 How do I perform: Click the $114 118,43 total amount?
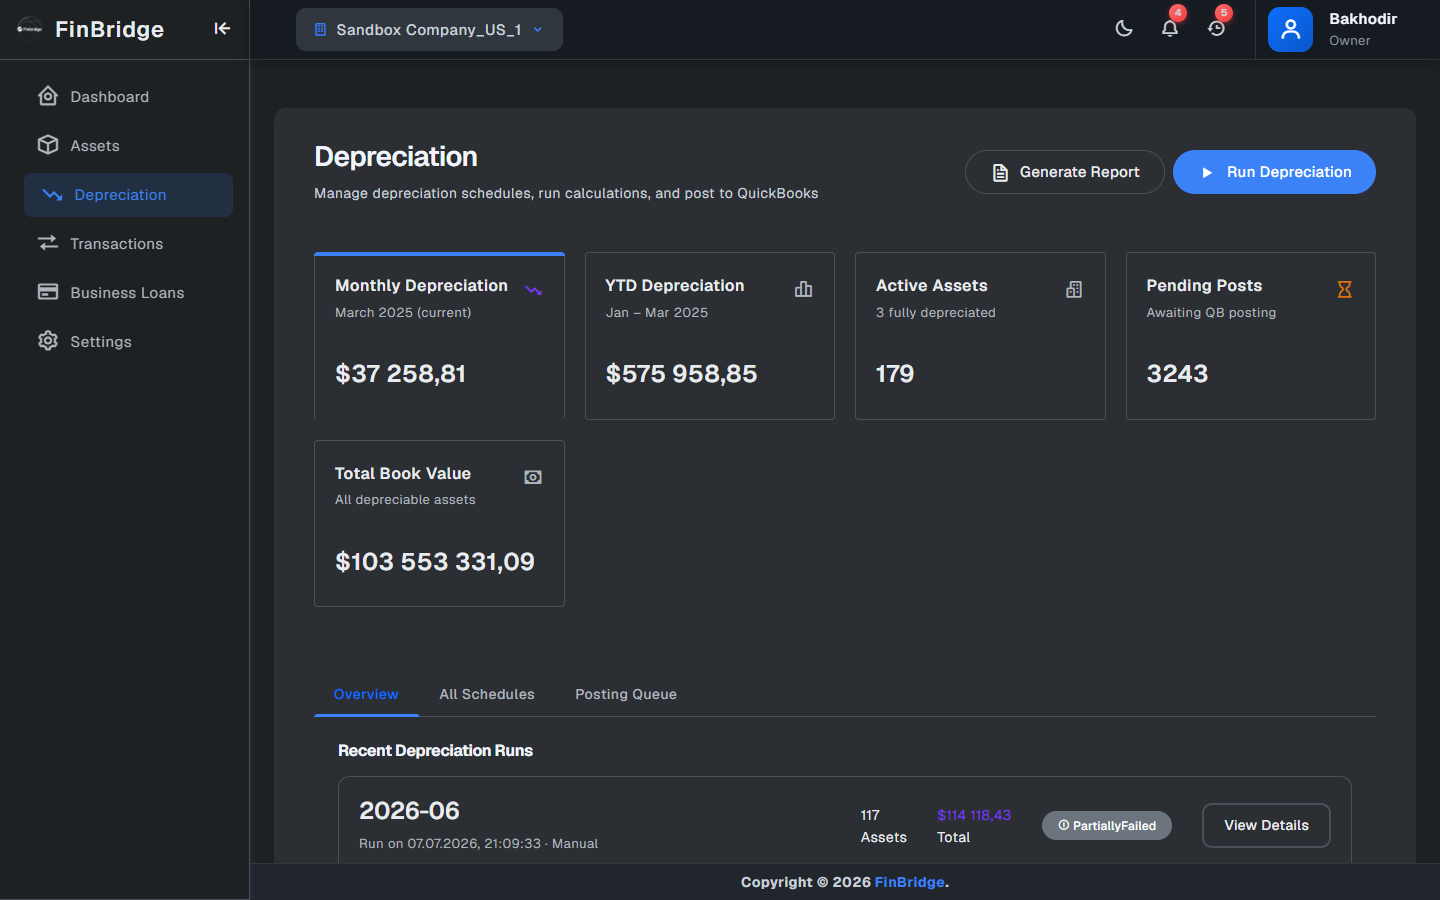[x=974, y=815]
